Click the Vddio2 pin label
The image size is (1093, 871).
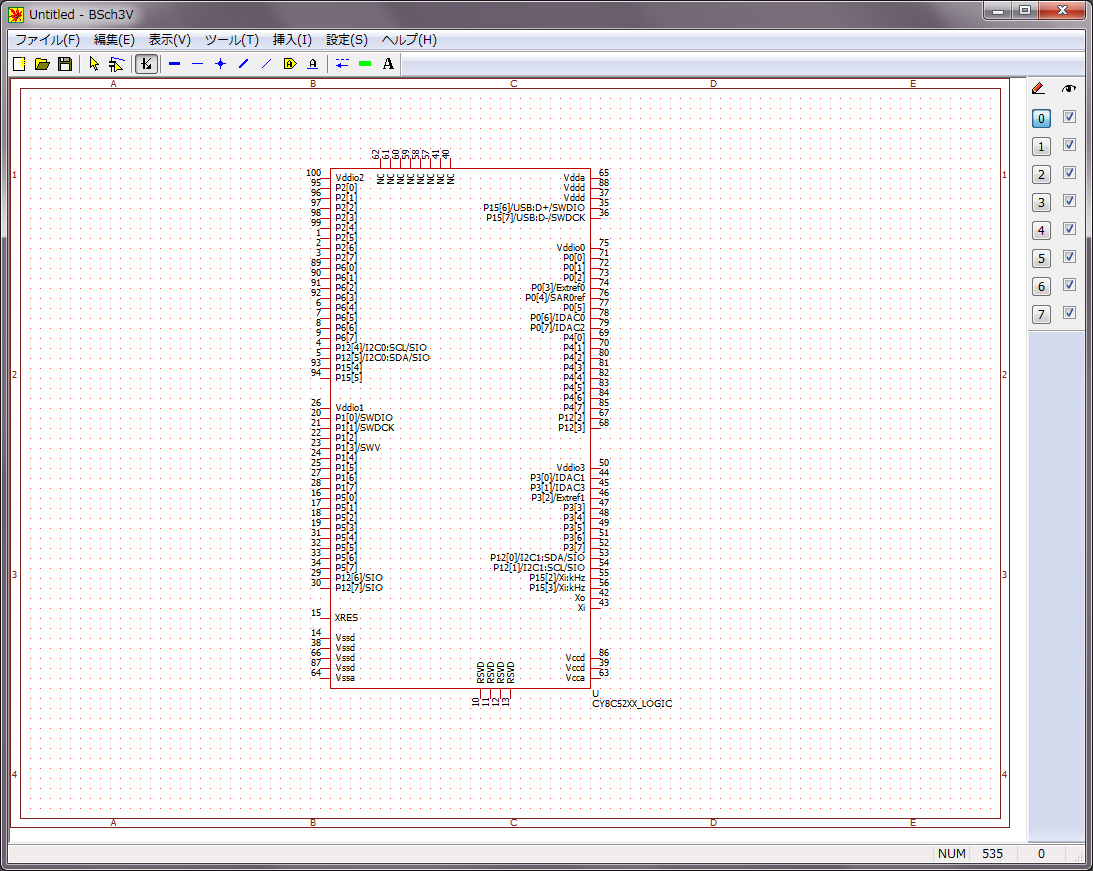[x=350, y=178]
